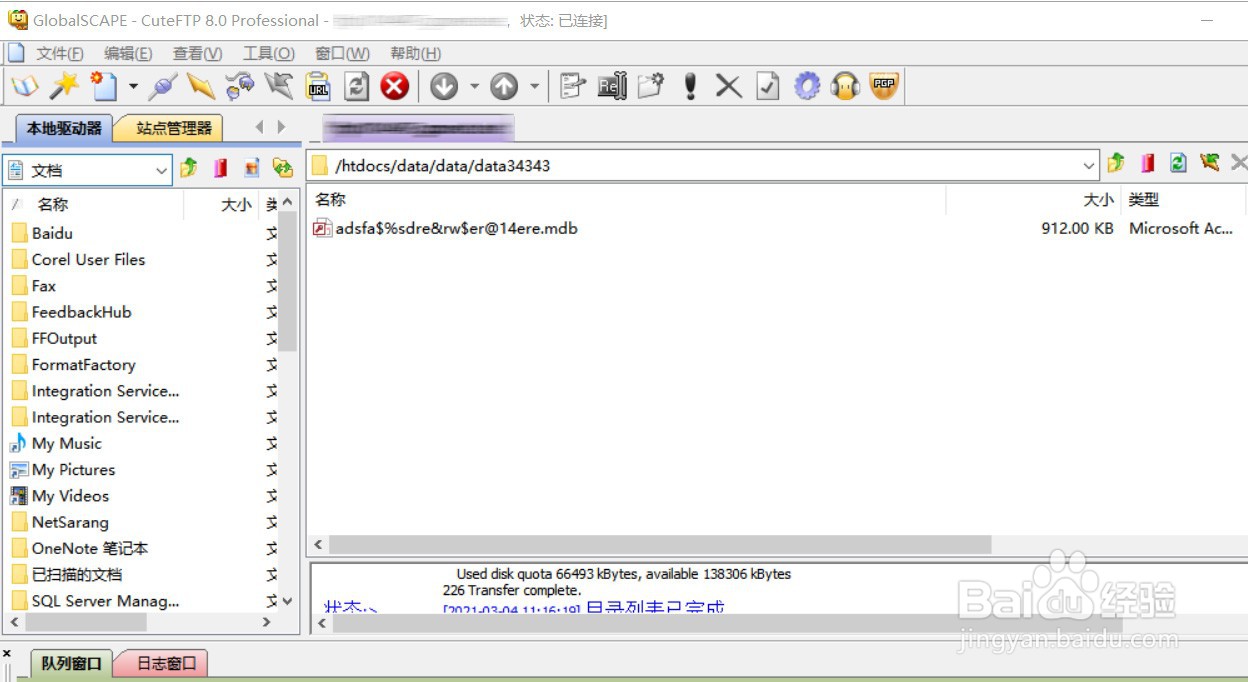The width and height of the screenshot is (1248, 682).
Task: Open file properties checkmark page icon
Action: 767,87
